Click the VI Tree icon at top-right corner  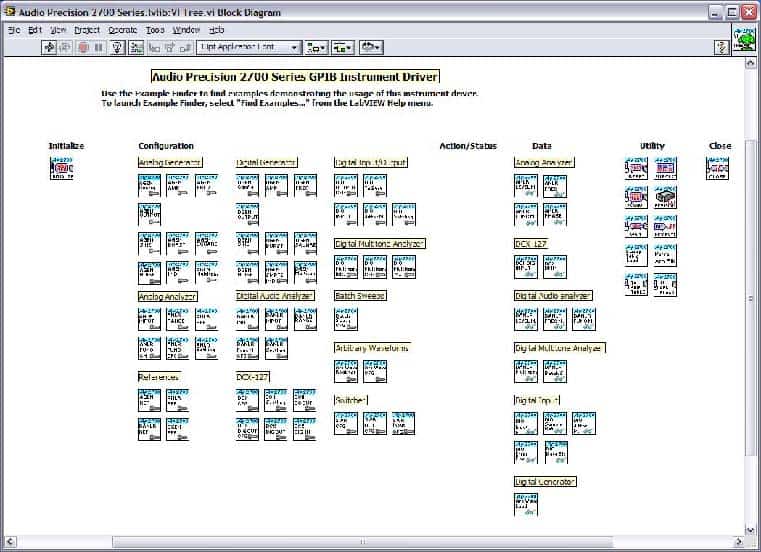point(744,42)
